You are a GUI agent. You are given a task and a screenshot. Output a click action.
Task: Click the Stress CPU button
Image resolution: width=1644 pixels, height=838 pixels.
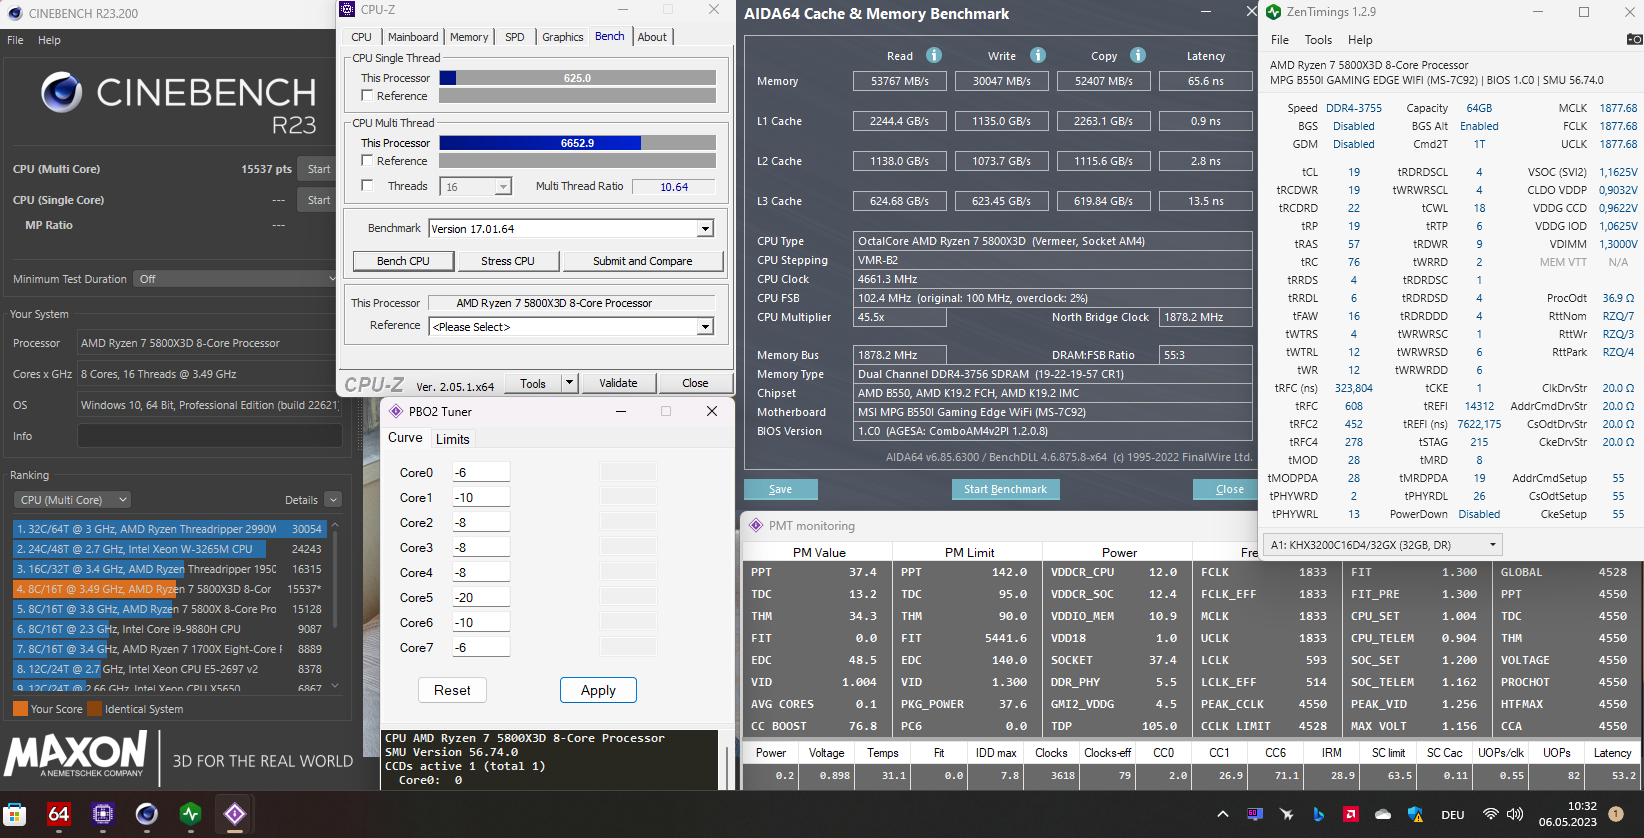tap(508, 261)
